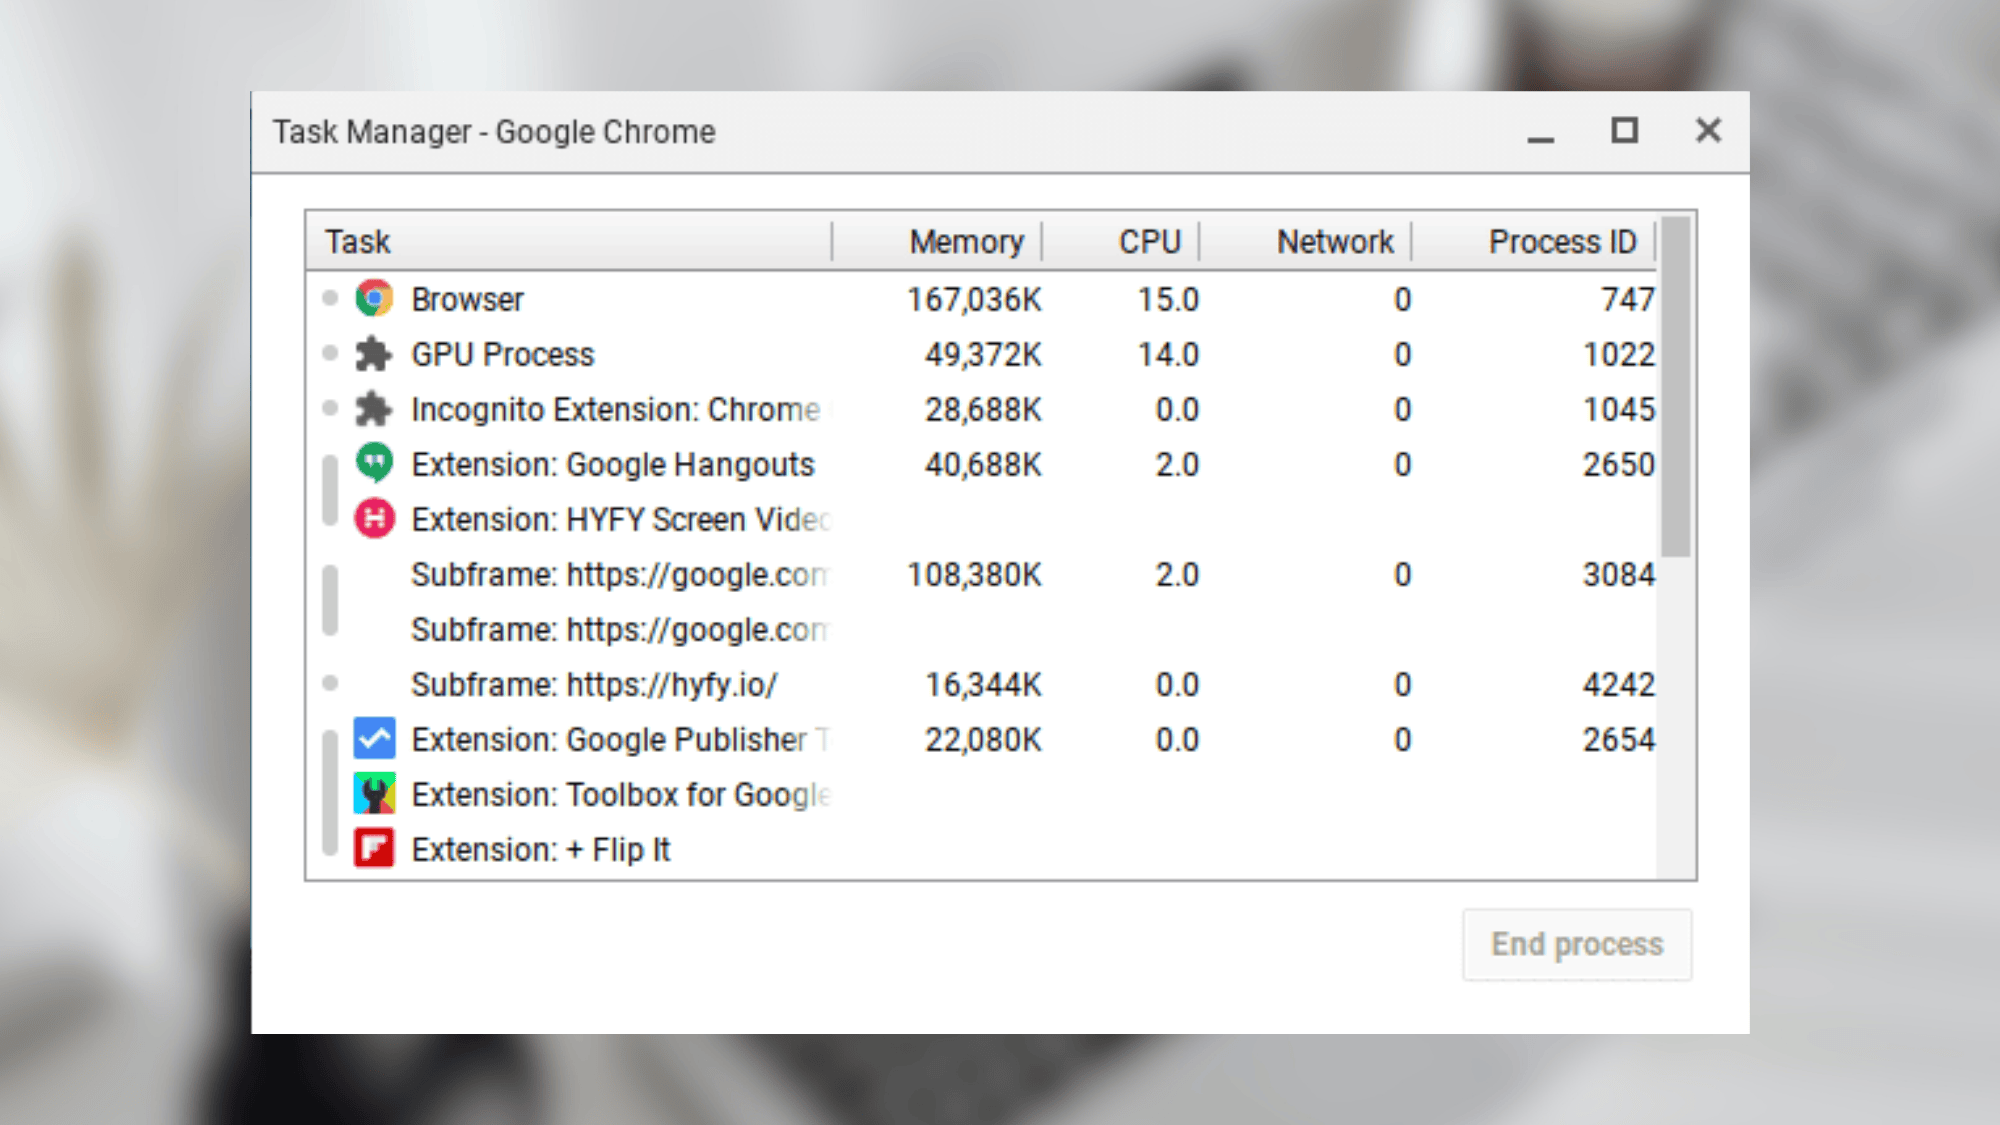Click the Google Hangouts extension icon
Screen dimensions: 2000x1125
(x=373, y=463)
